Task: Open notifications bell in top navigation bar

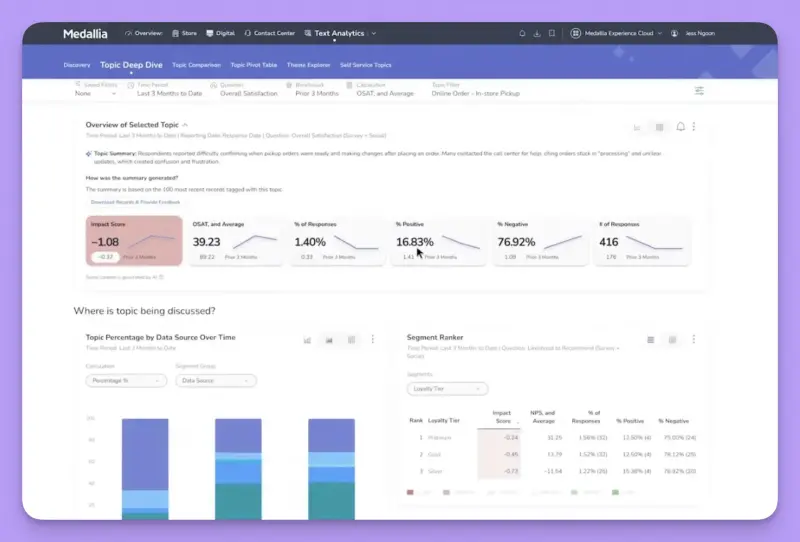Action: coord(522,33)
